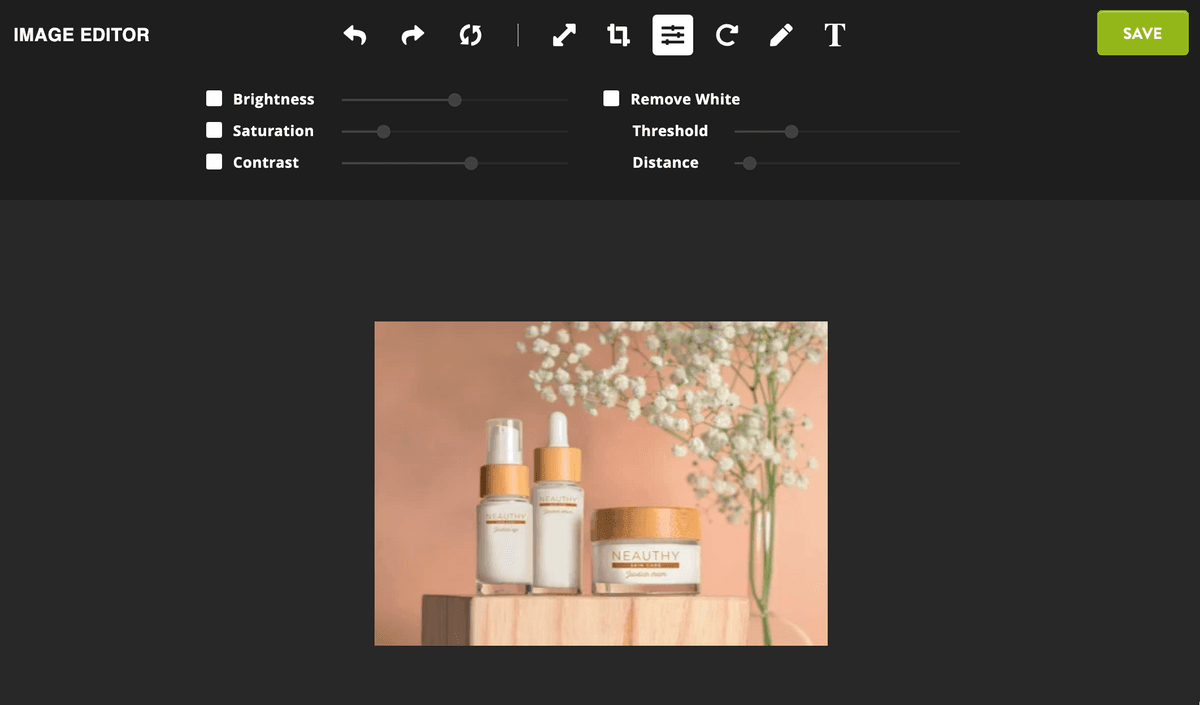Select the Crop tool
Screen dimensions: 1200x705
pyautogui.click(x=619, y=36)
